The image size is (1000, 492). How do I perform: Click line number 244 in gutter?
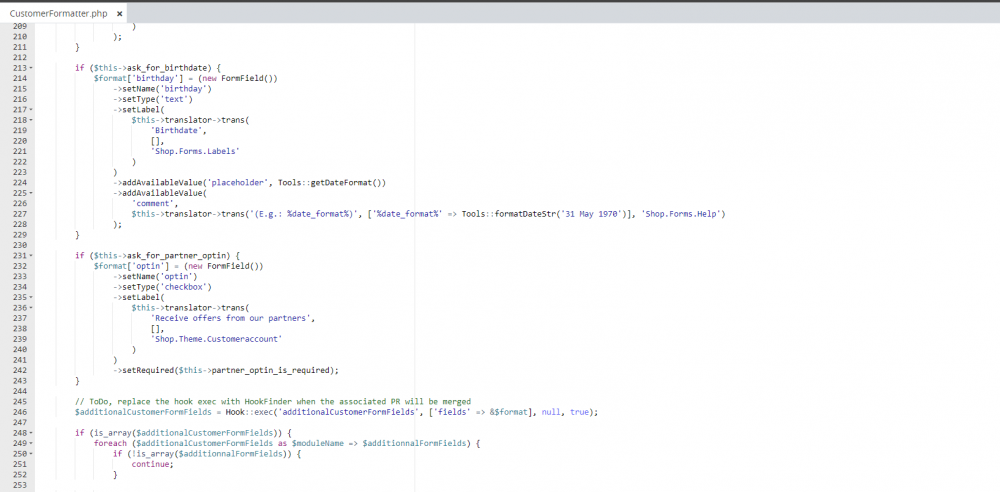coord(19,391)
